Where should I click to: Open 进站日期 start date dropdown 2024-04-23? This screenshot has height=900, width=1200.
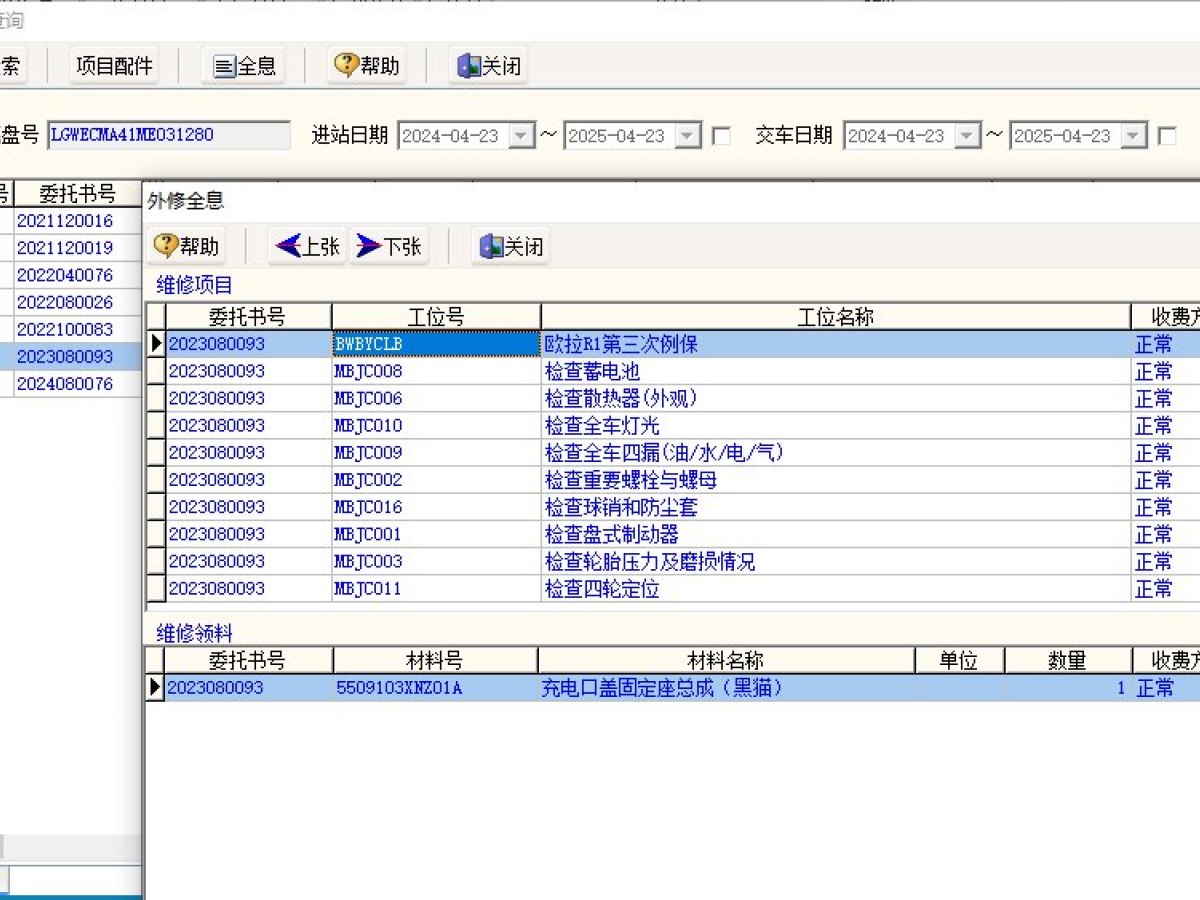[x=522, y=136]
